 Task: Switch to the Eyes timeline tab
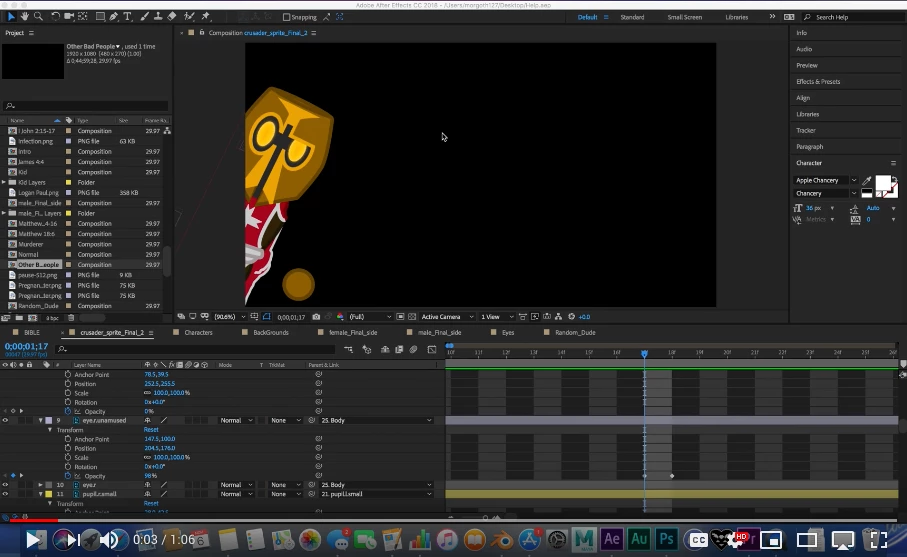point(508,333)
